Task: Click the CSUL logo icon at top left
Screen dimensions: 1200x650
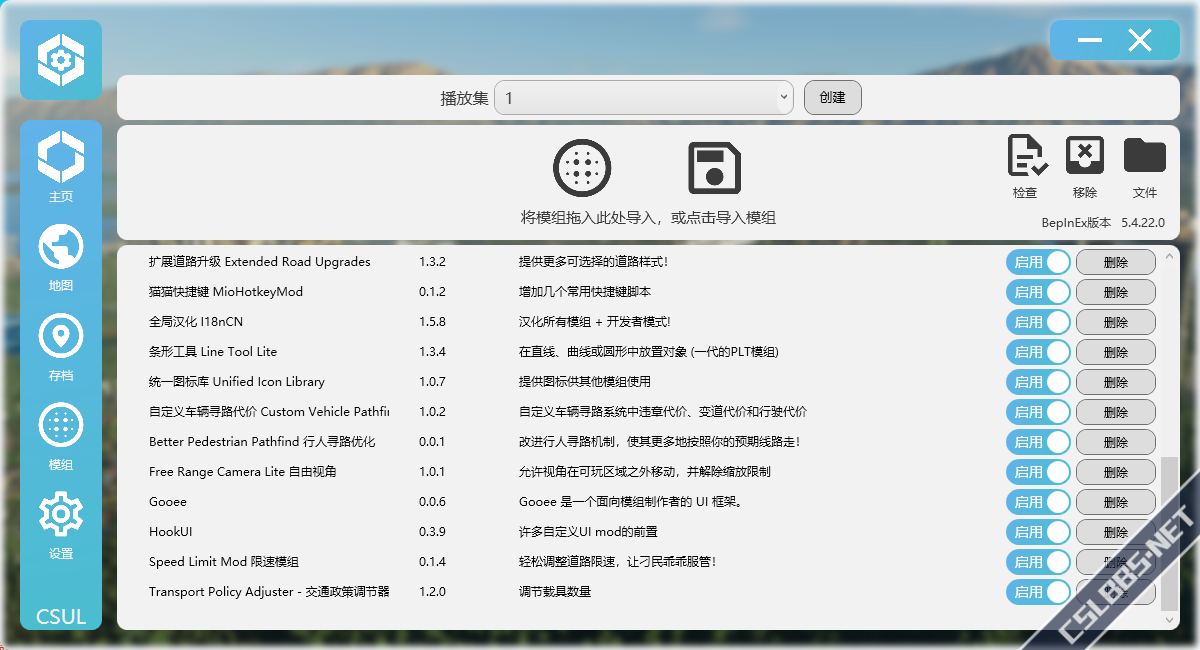Action: (x=61, y=60)
